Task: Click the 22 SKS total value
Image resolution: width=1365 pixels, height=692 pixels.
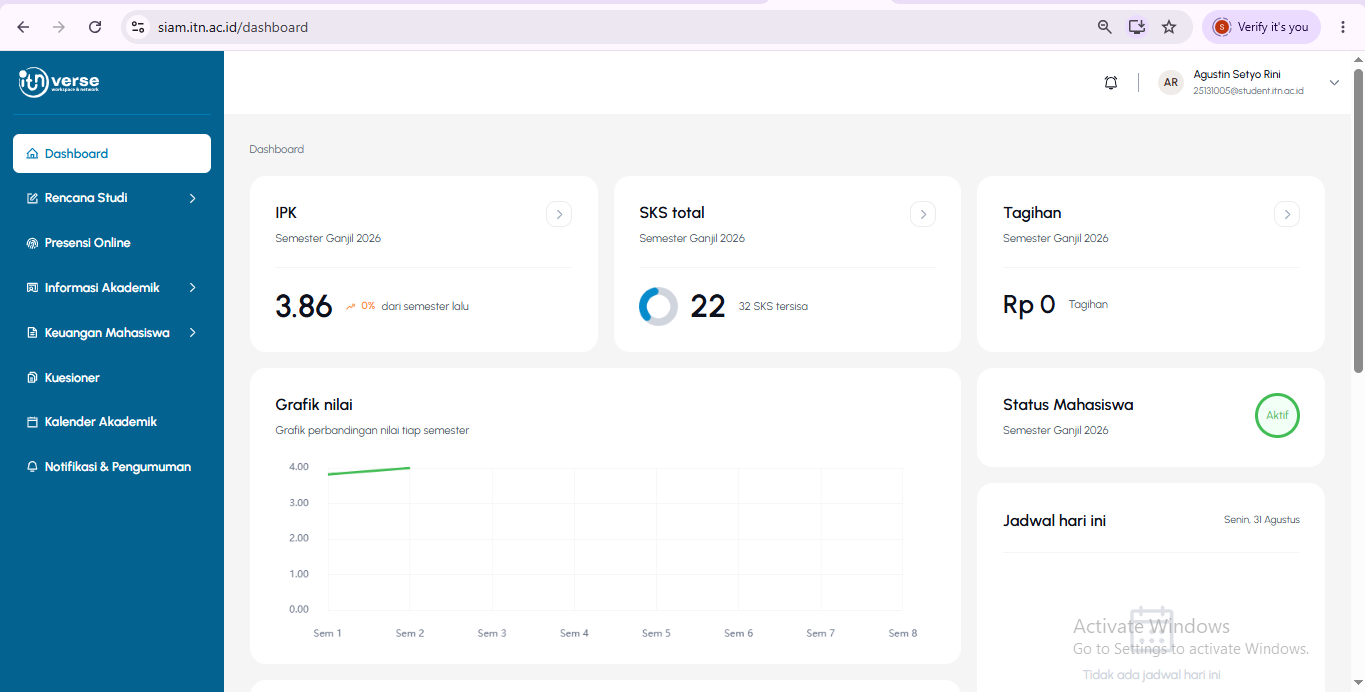Action: [x=708, y=306]
